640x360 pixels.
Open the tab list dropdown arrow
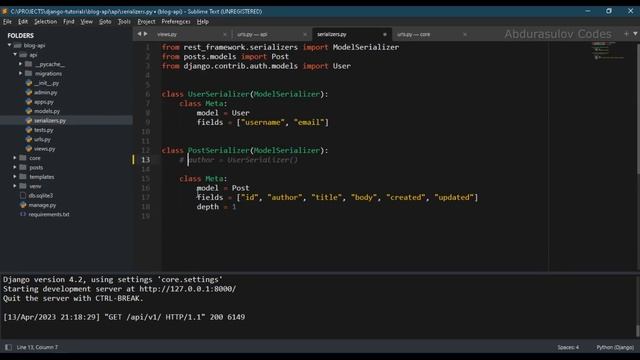(x=635, y=34)
